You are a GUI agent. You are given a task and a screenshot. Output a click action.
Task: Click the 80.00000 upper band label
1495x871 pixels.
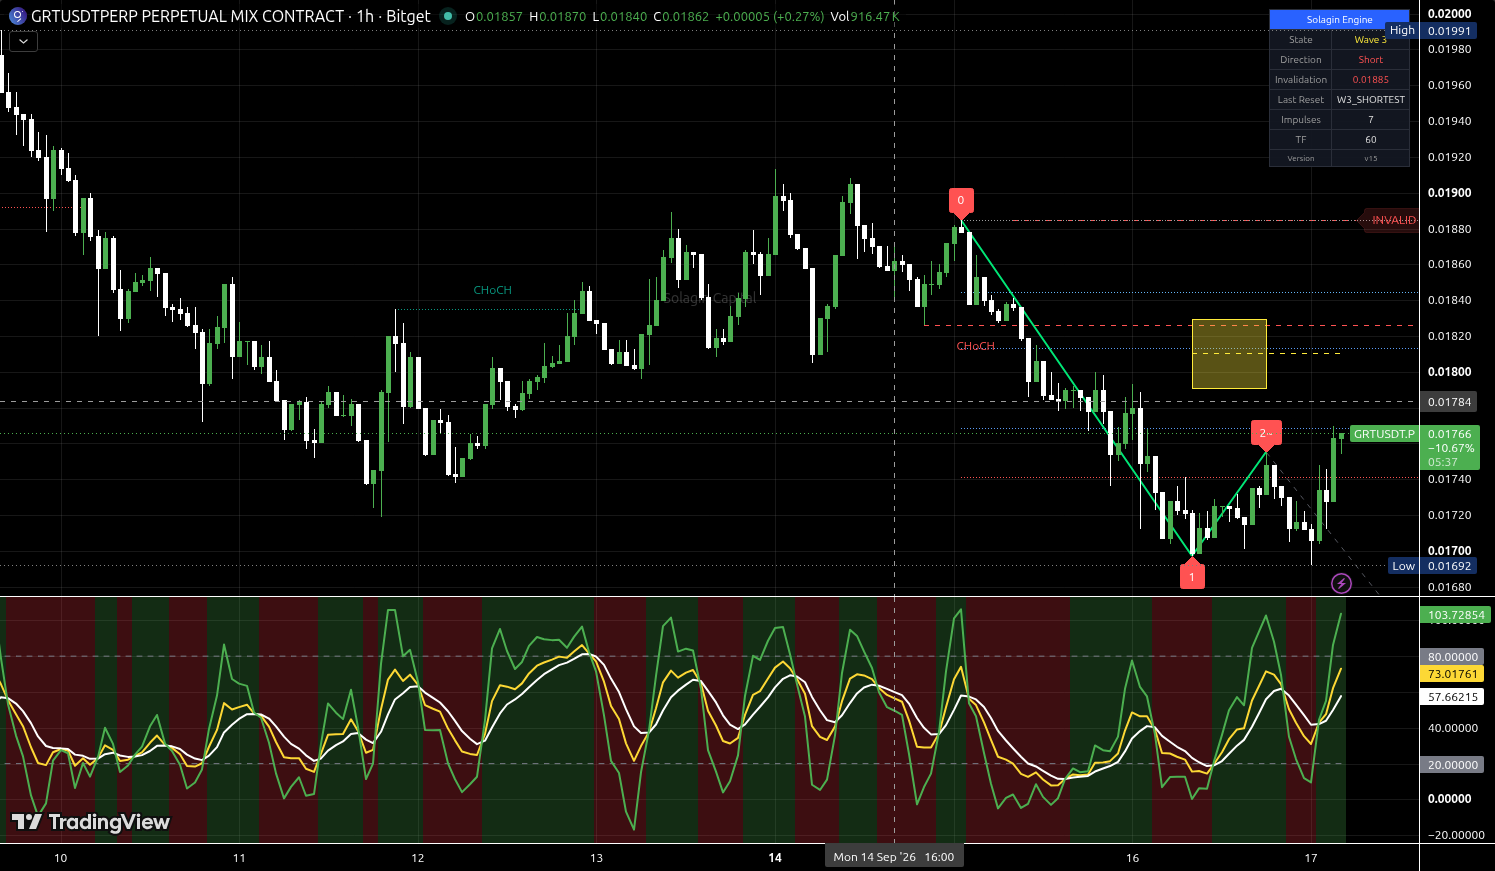[1453, 657]
